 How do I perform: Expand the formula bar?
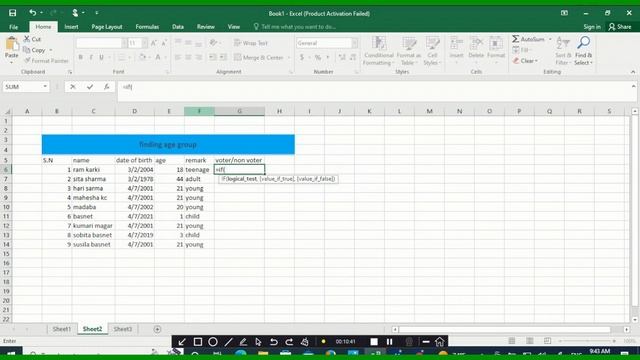coord(633,86)
